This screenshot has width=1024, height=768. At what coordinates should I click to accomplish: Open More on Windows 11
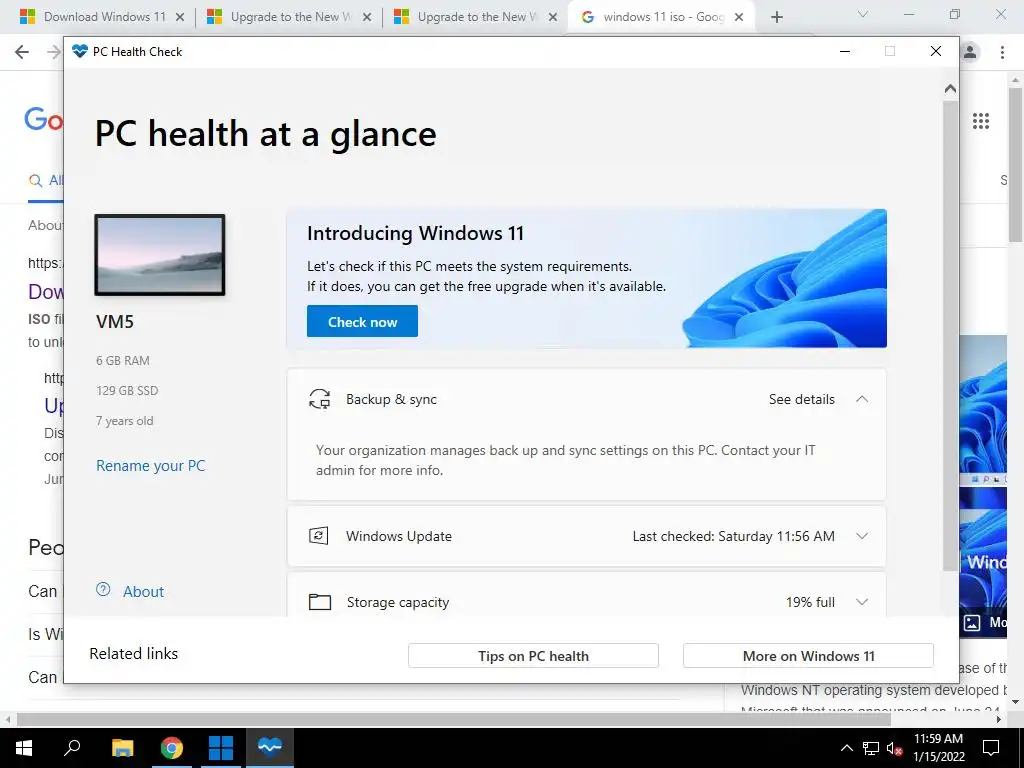point(808,656)
